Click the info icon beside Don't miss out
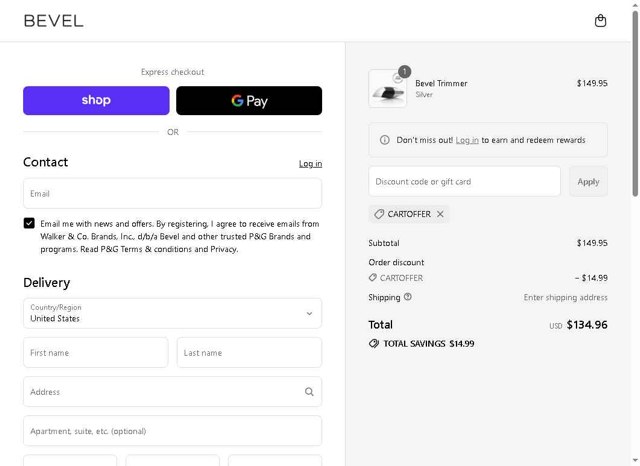This screenshot has height=466, width=640. point(384,140)
